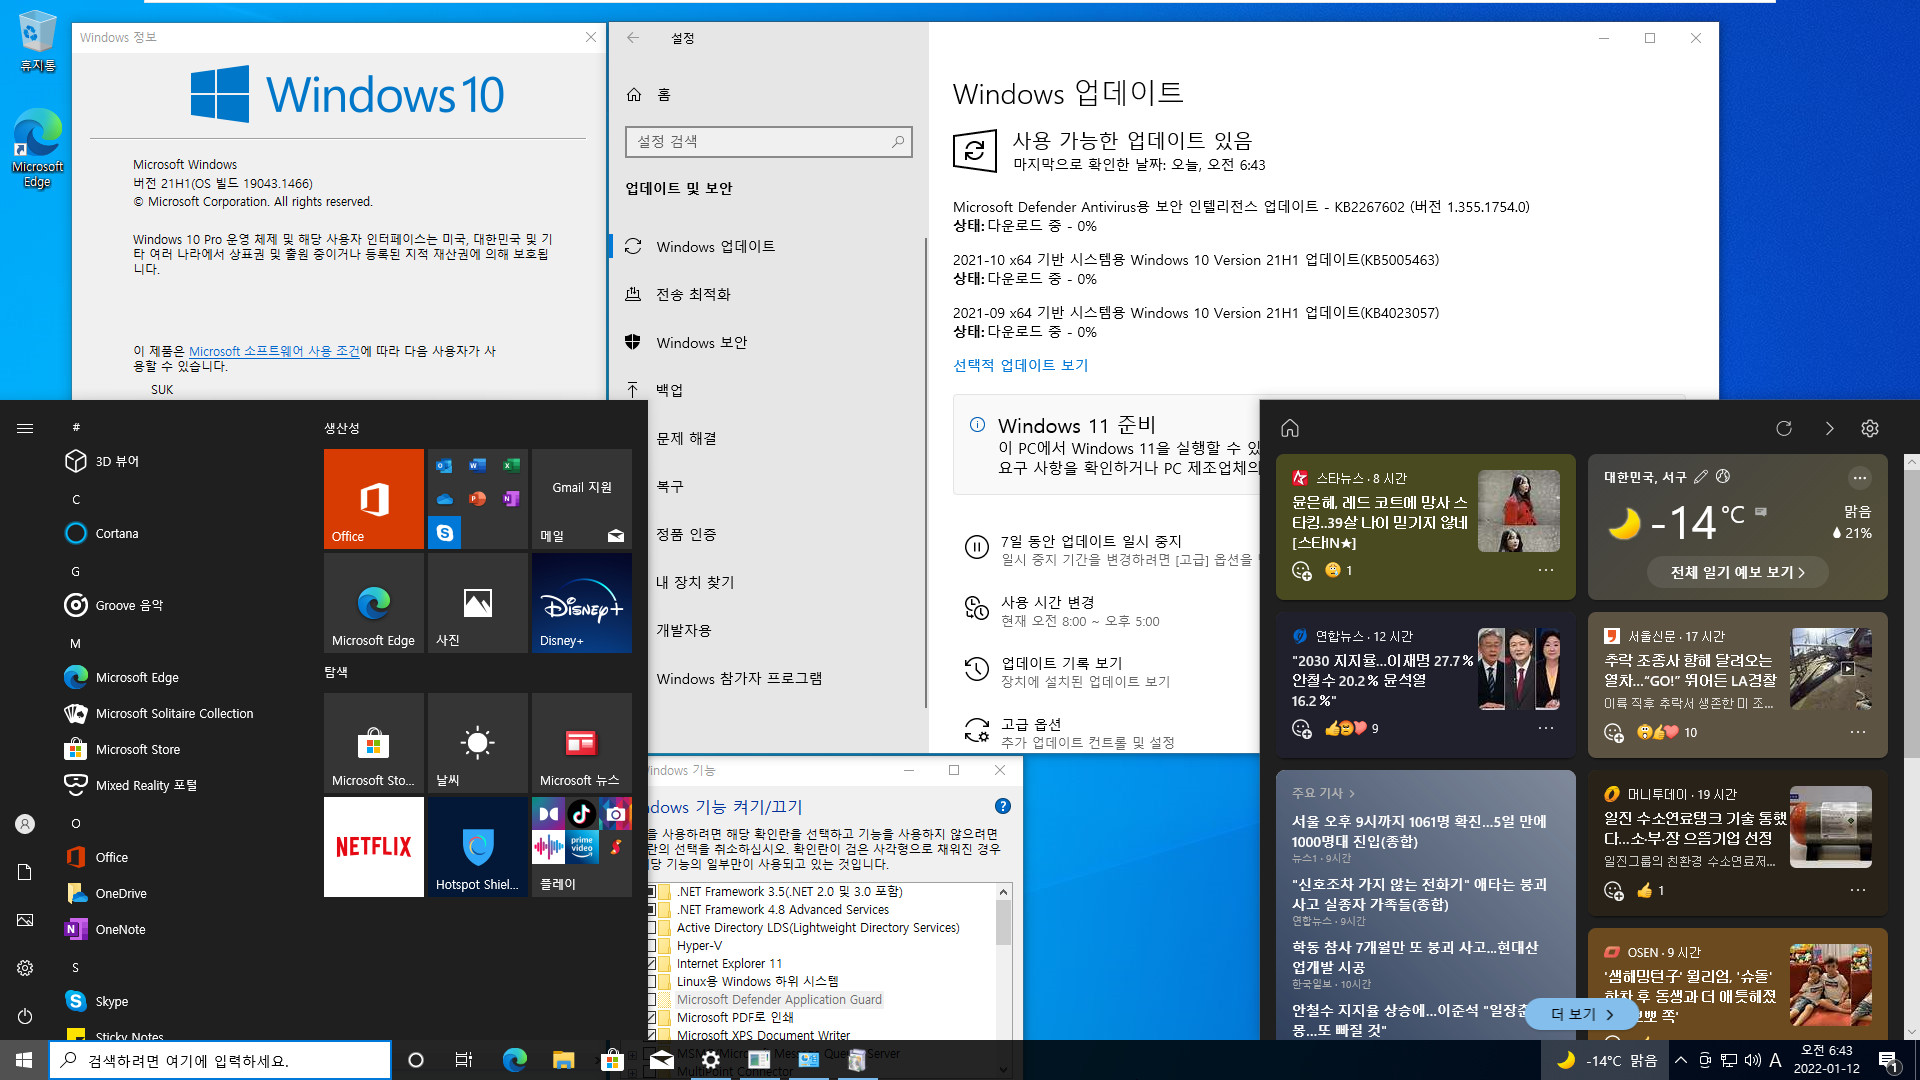Check Active Directory LDS feature

pos(651,927)
